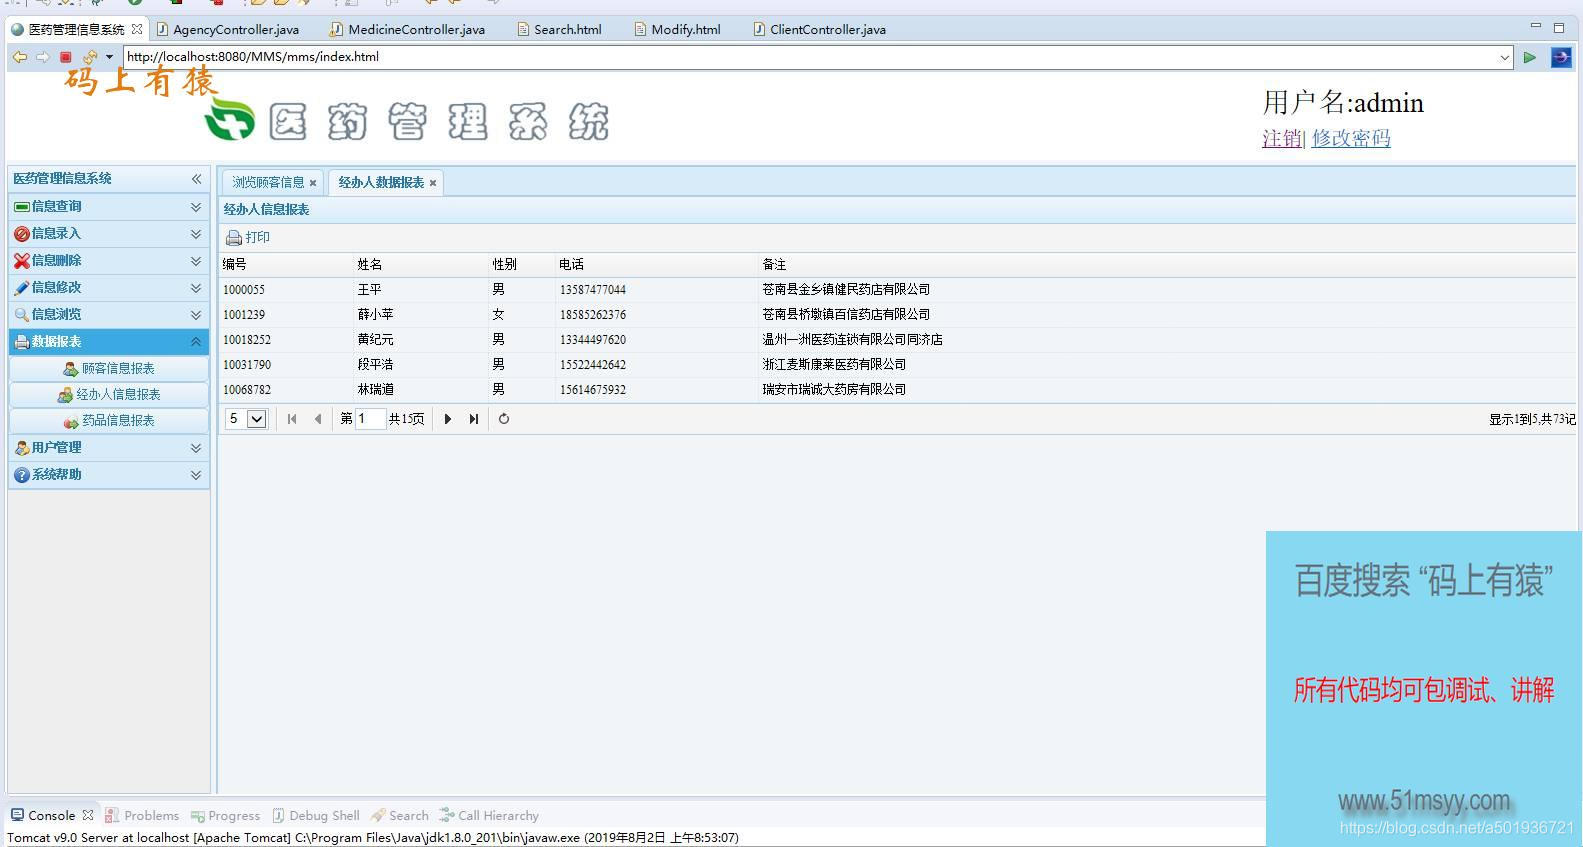Click the 信息浏览 magnifier icon
Screen dimensions: 1583x847
[21, 315]
